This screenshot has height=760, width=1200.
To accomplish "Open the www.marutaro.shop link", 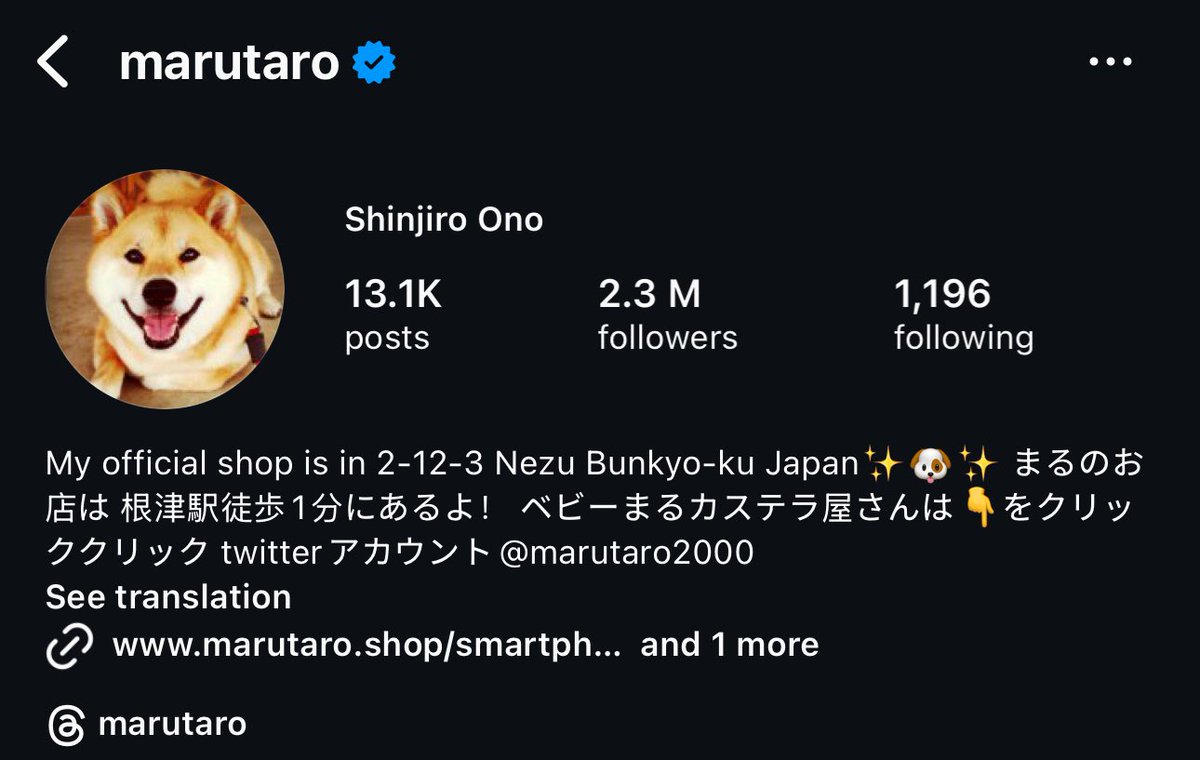I will pyautogui.click(x=367, y=645).
